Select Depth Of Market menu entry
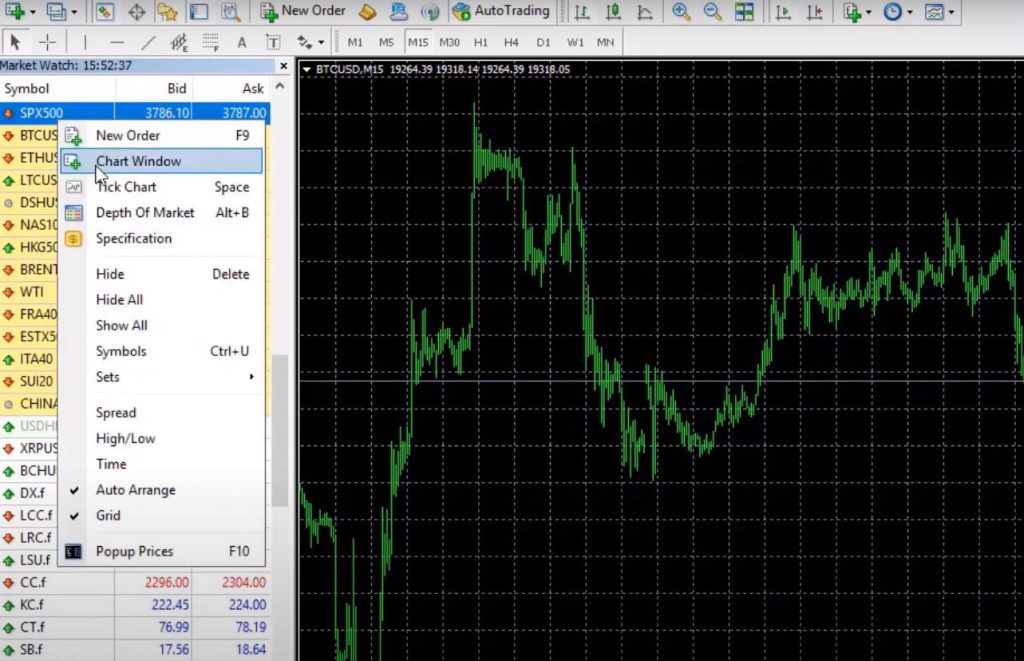The image size is (1024, 661). pyautogui.click(x=145, y=213)
